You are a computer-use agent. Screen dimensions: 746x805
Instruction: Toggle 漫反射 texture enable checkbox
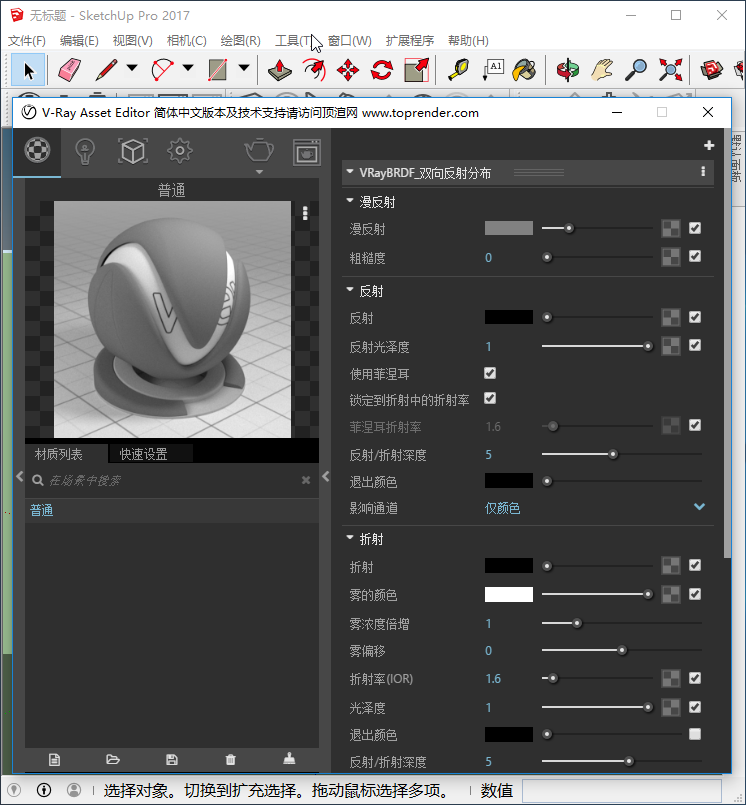[x=695, y=228]
